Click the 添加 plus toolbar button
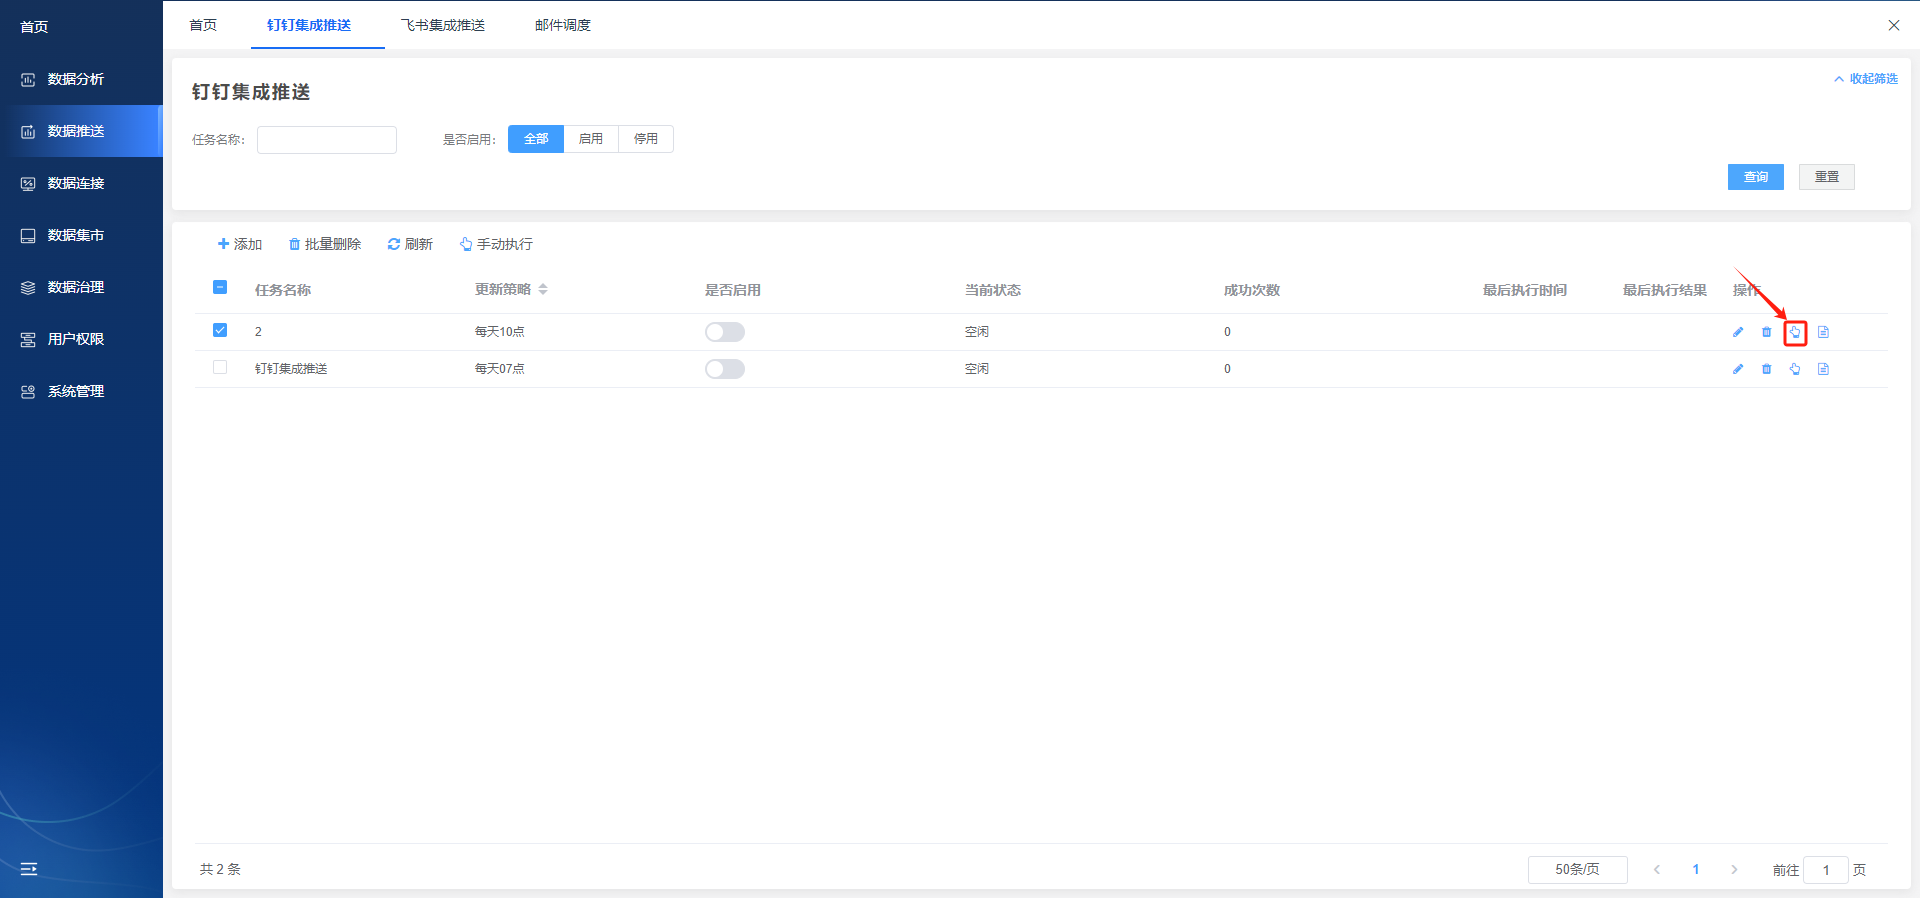 click(240, 244)
